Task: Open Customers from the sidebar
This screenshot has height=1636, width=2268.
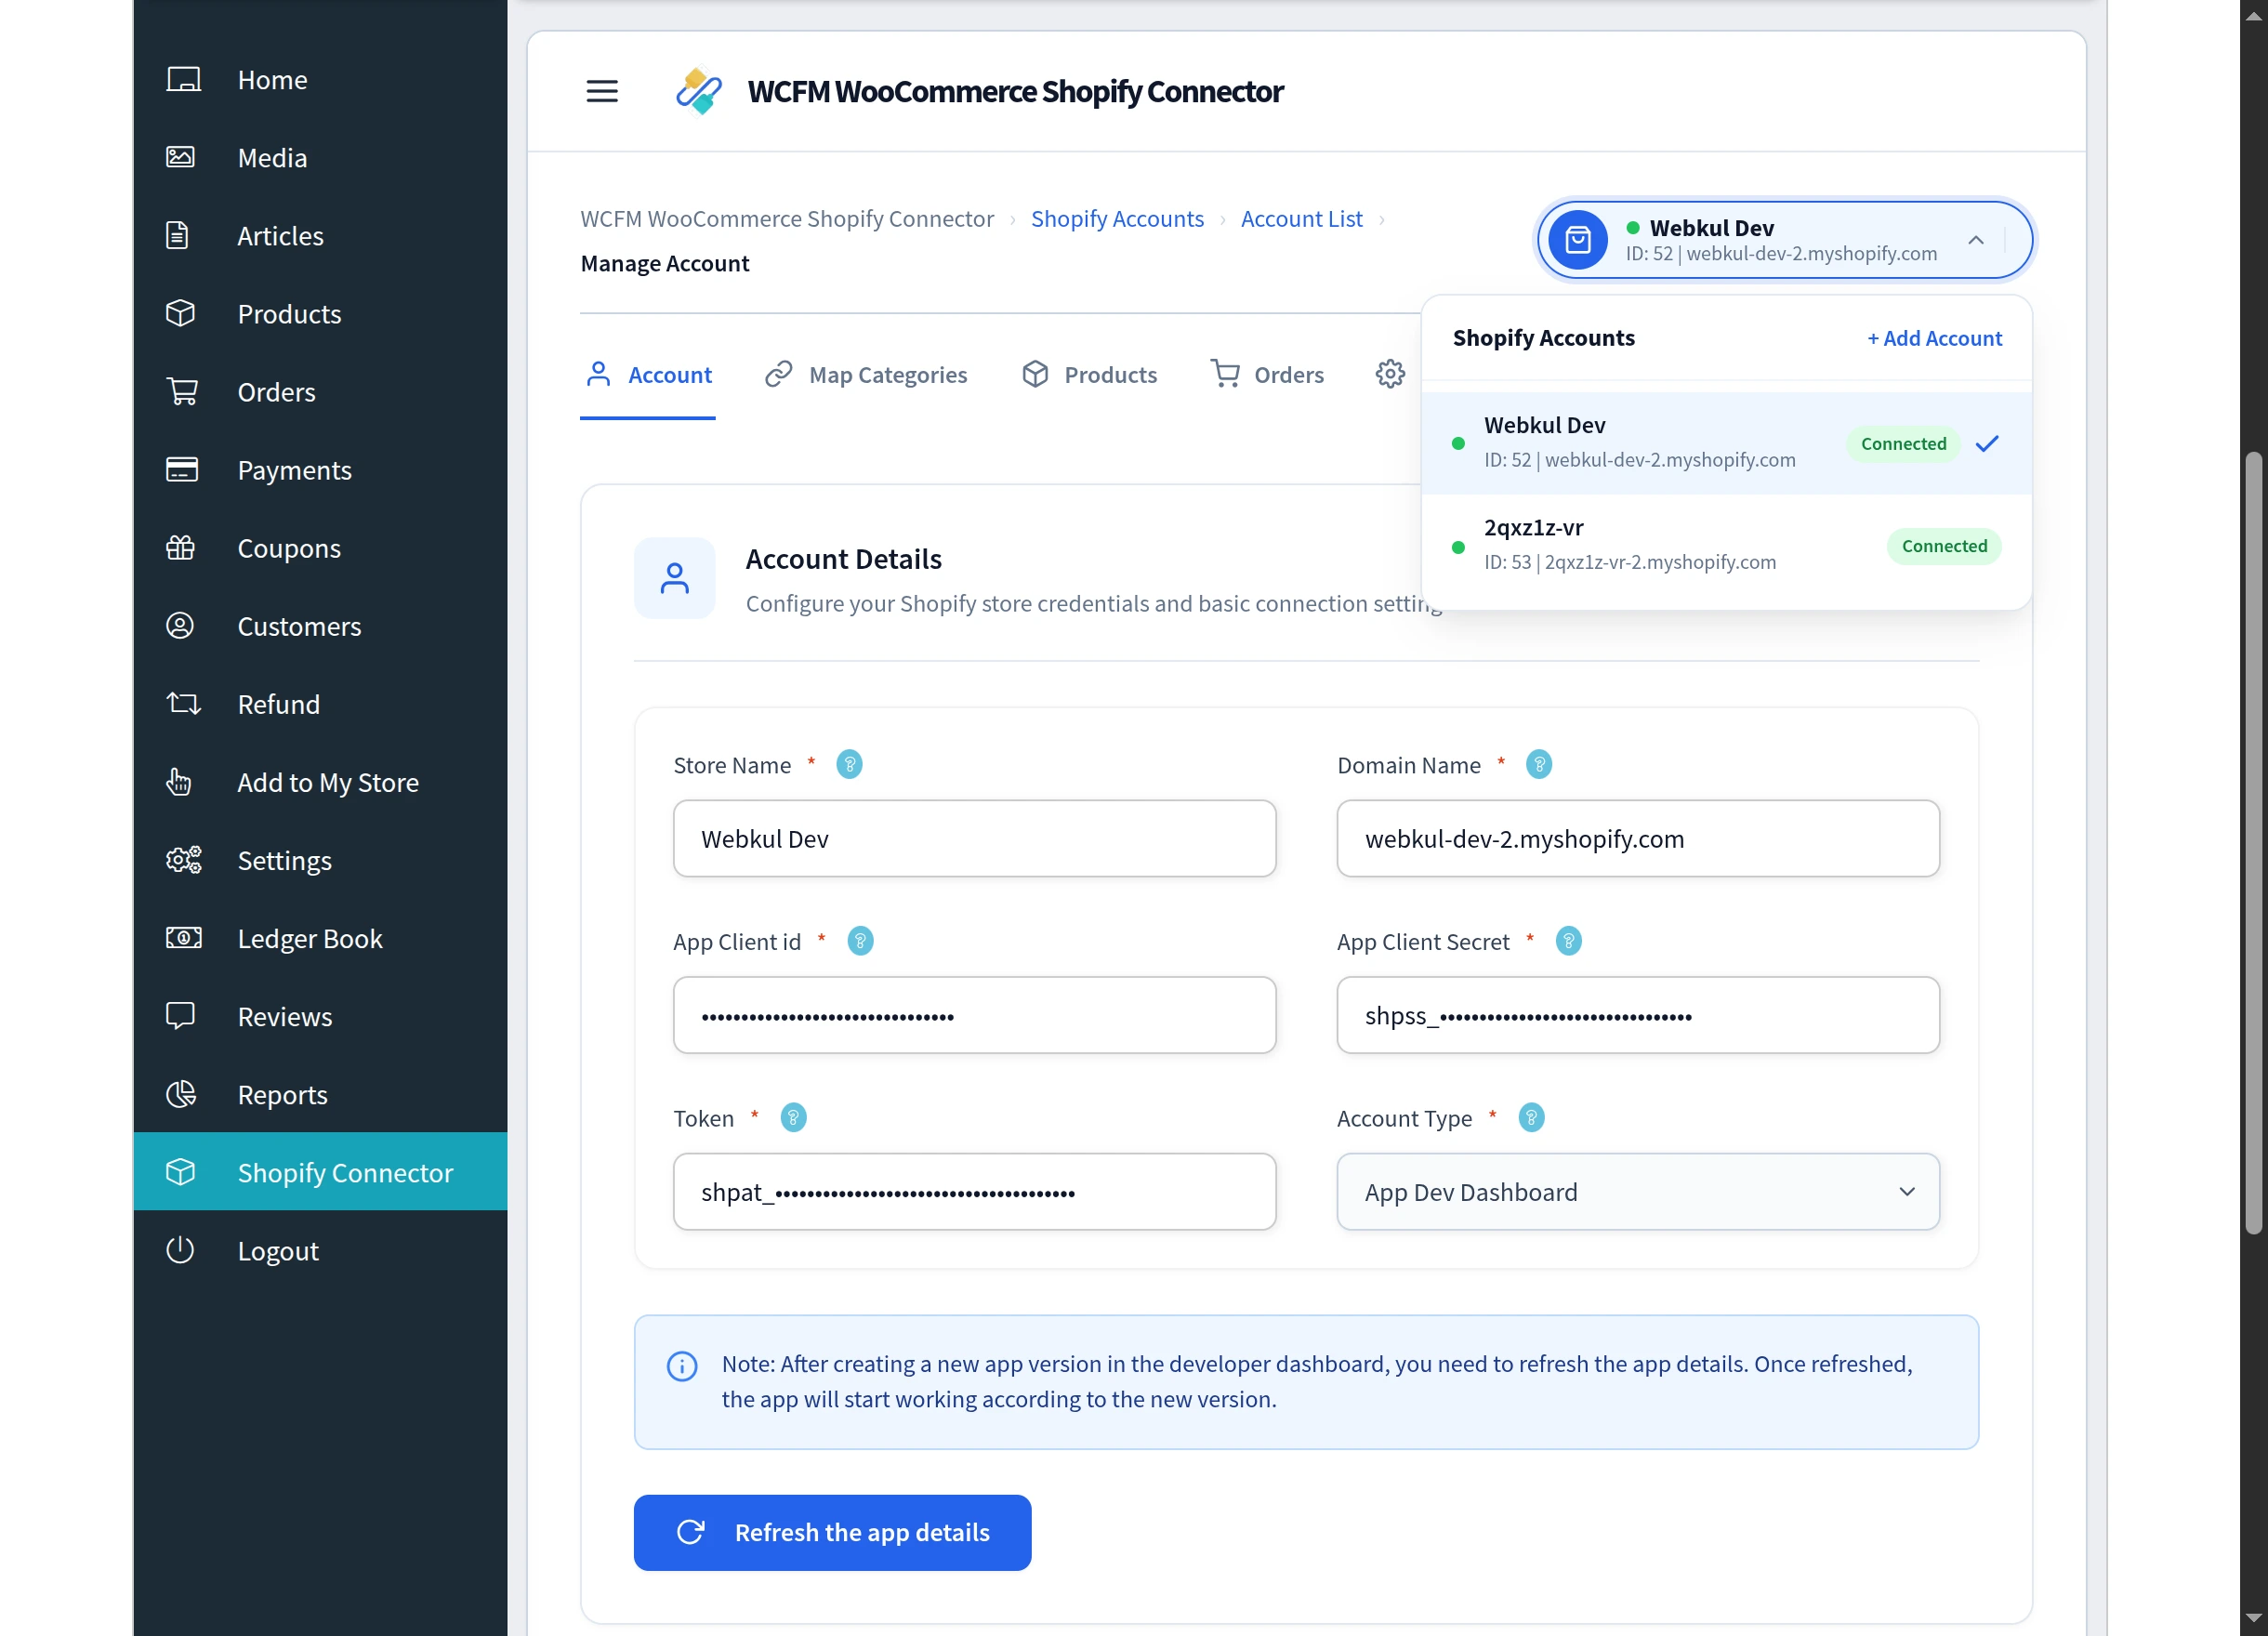Action: (320, 625)
